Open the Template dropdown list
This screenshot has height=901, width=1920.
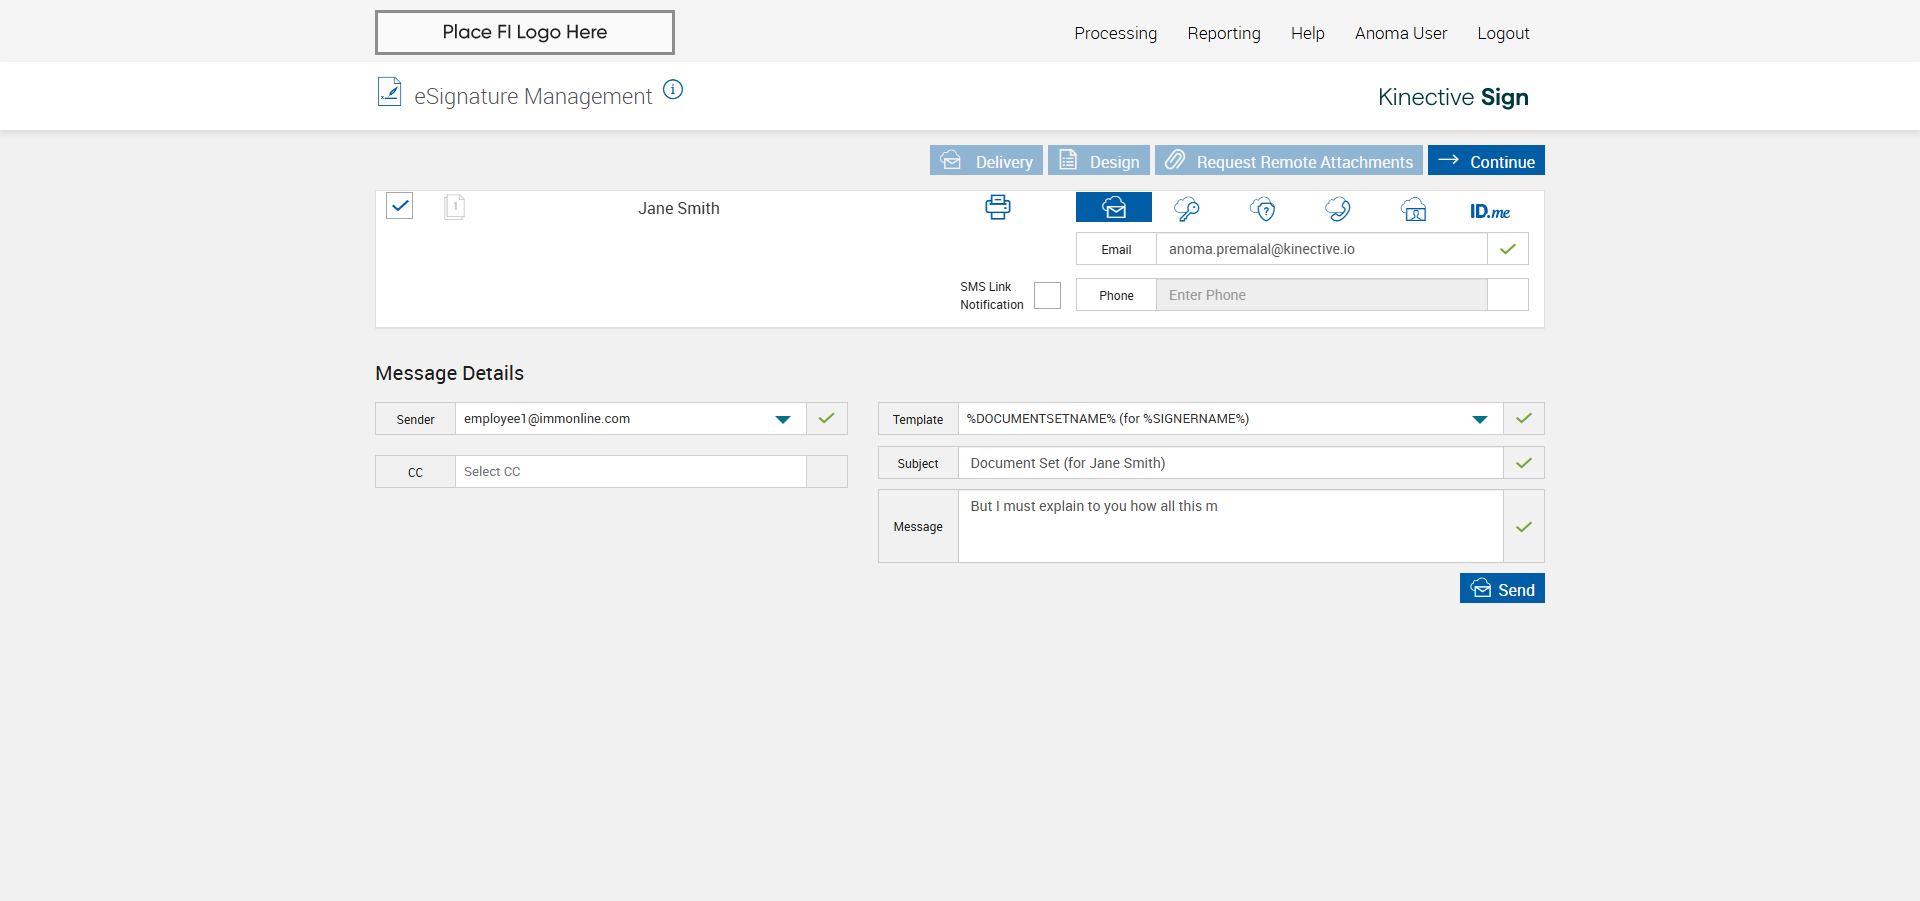pos(1479,419)
